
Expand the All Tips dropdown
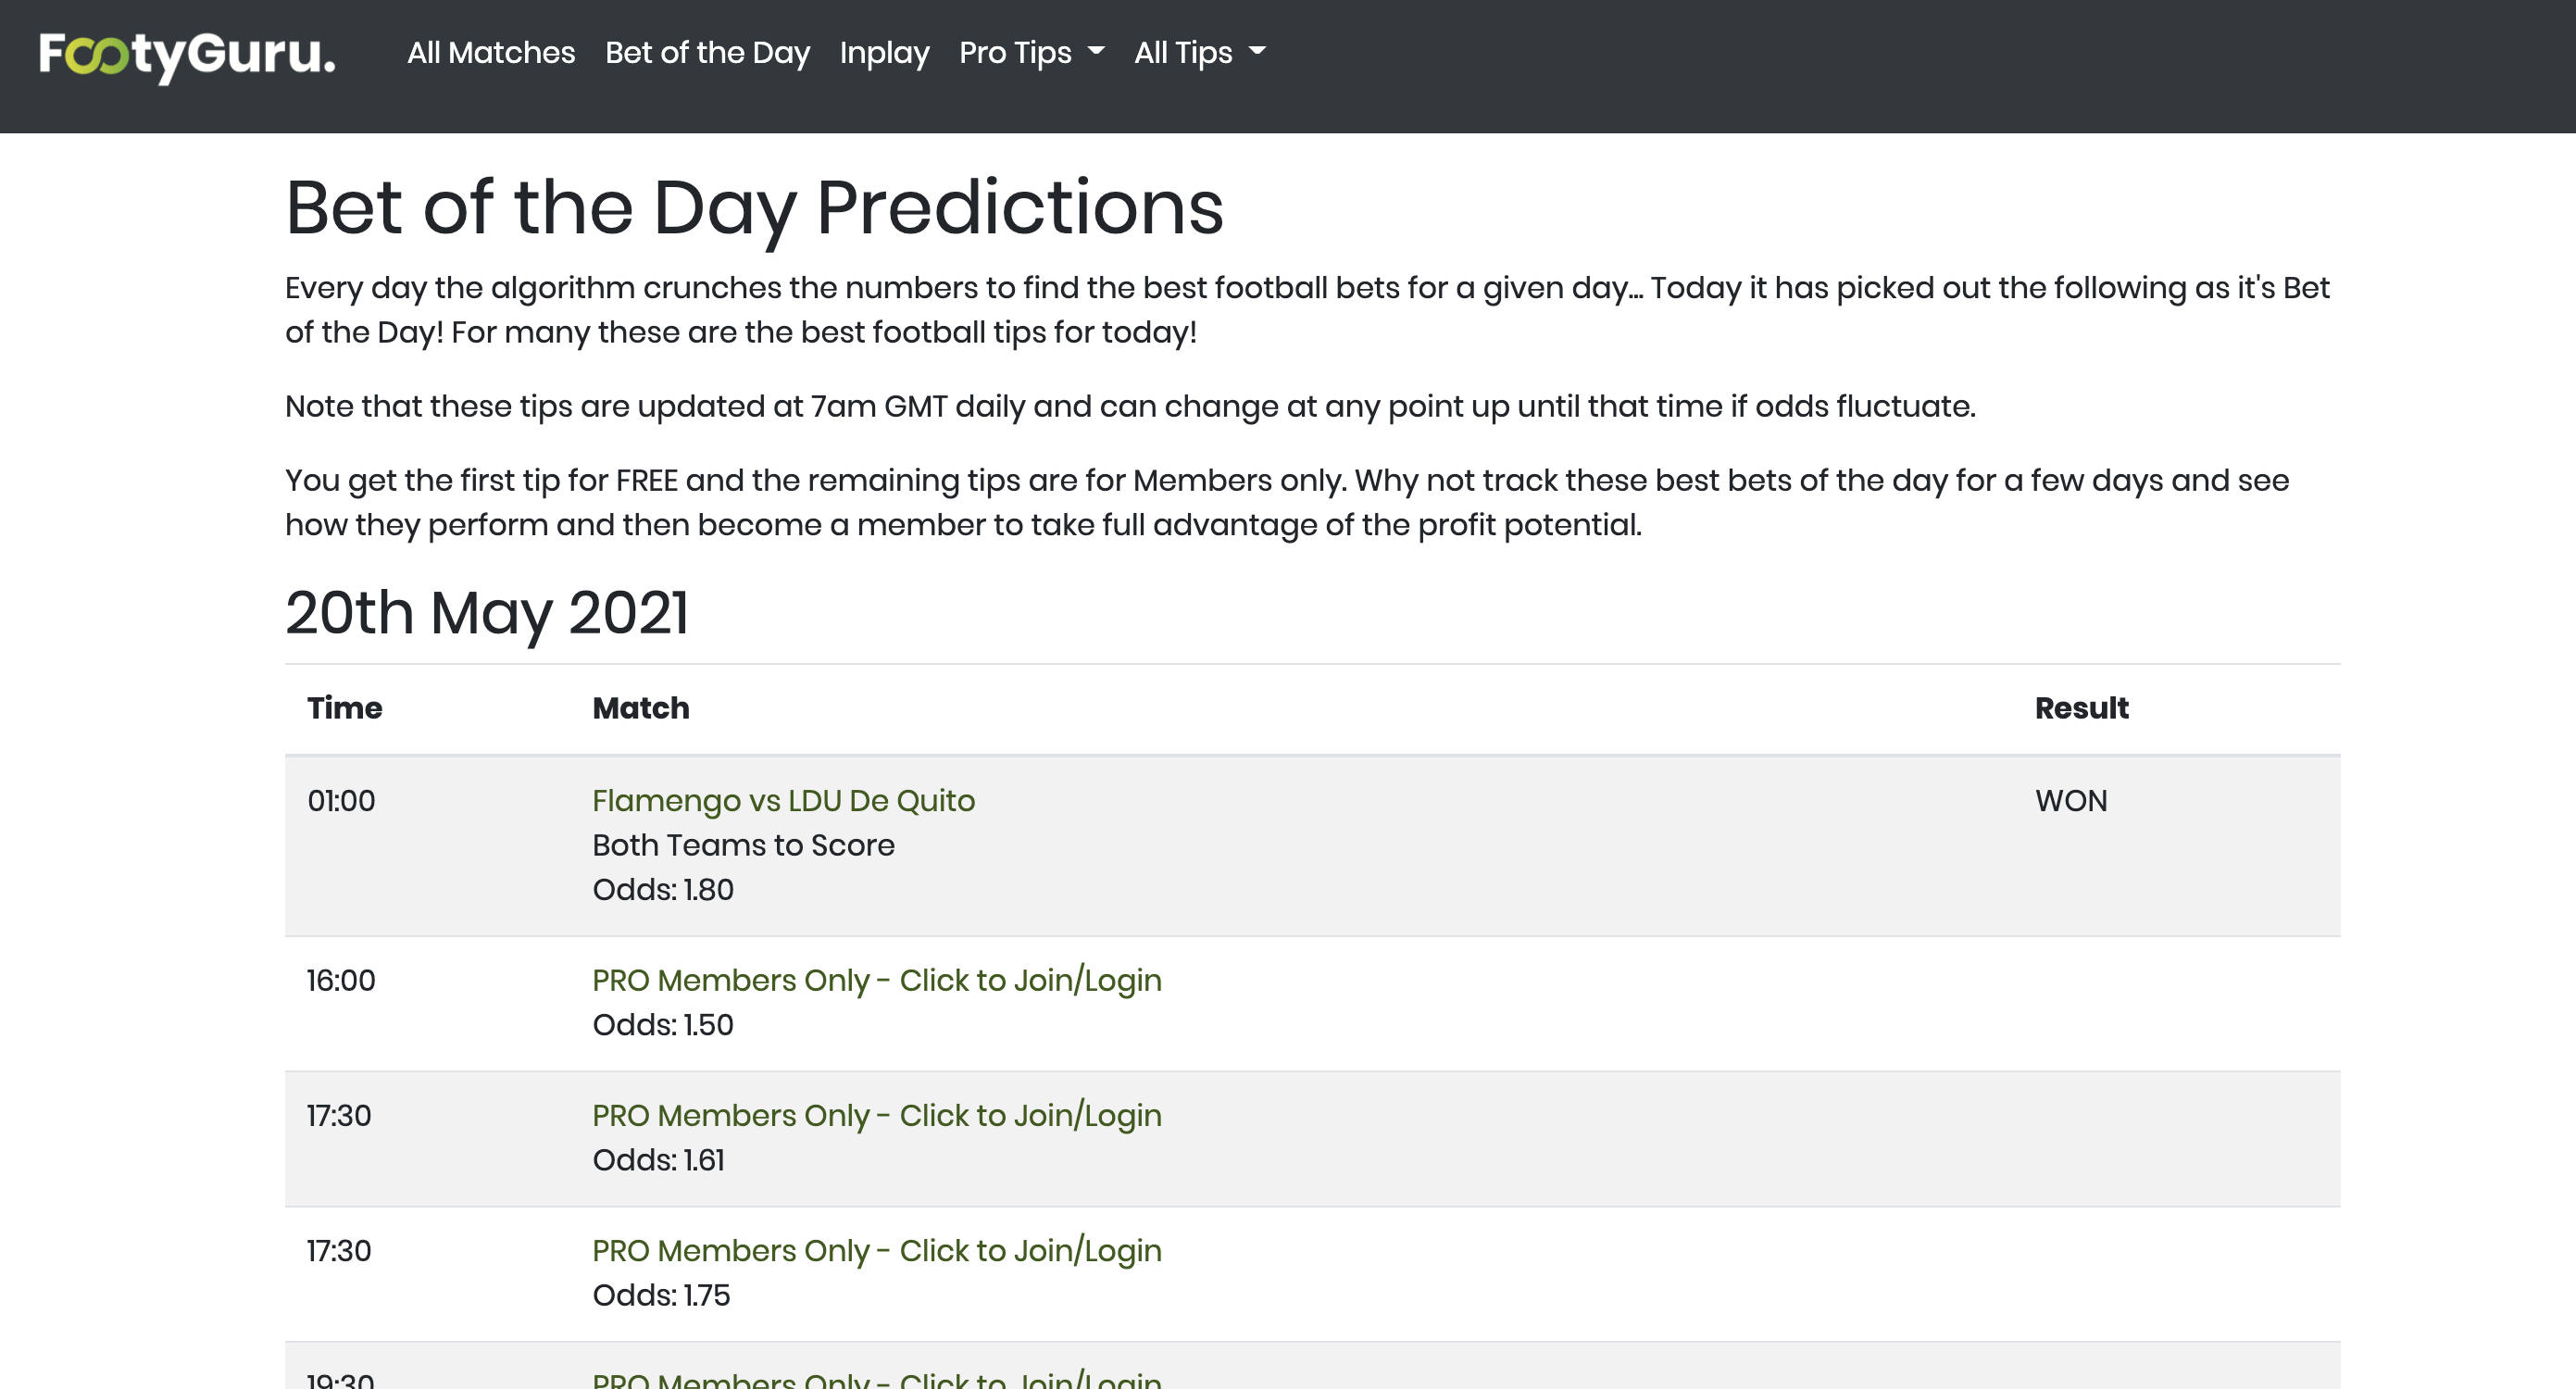point(1199,52)
